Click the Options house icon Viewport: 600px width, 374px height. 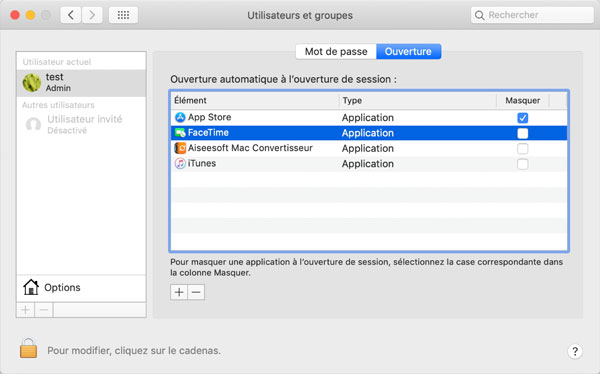31,287
